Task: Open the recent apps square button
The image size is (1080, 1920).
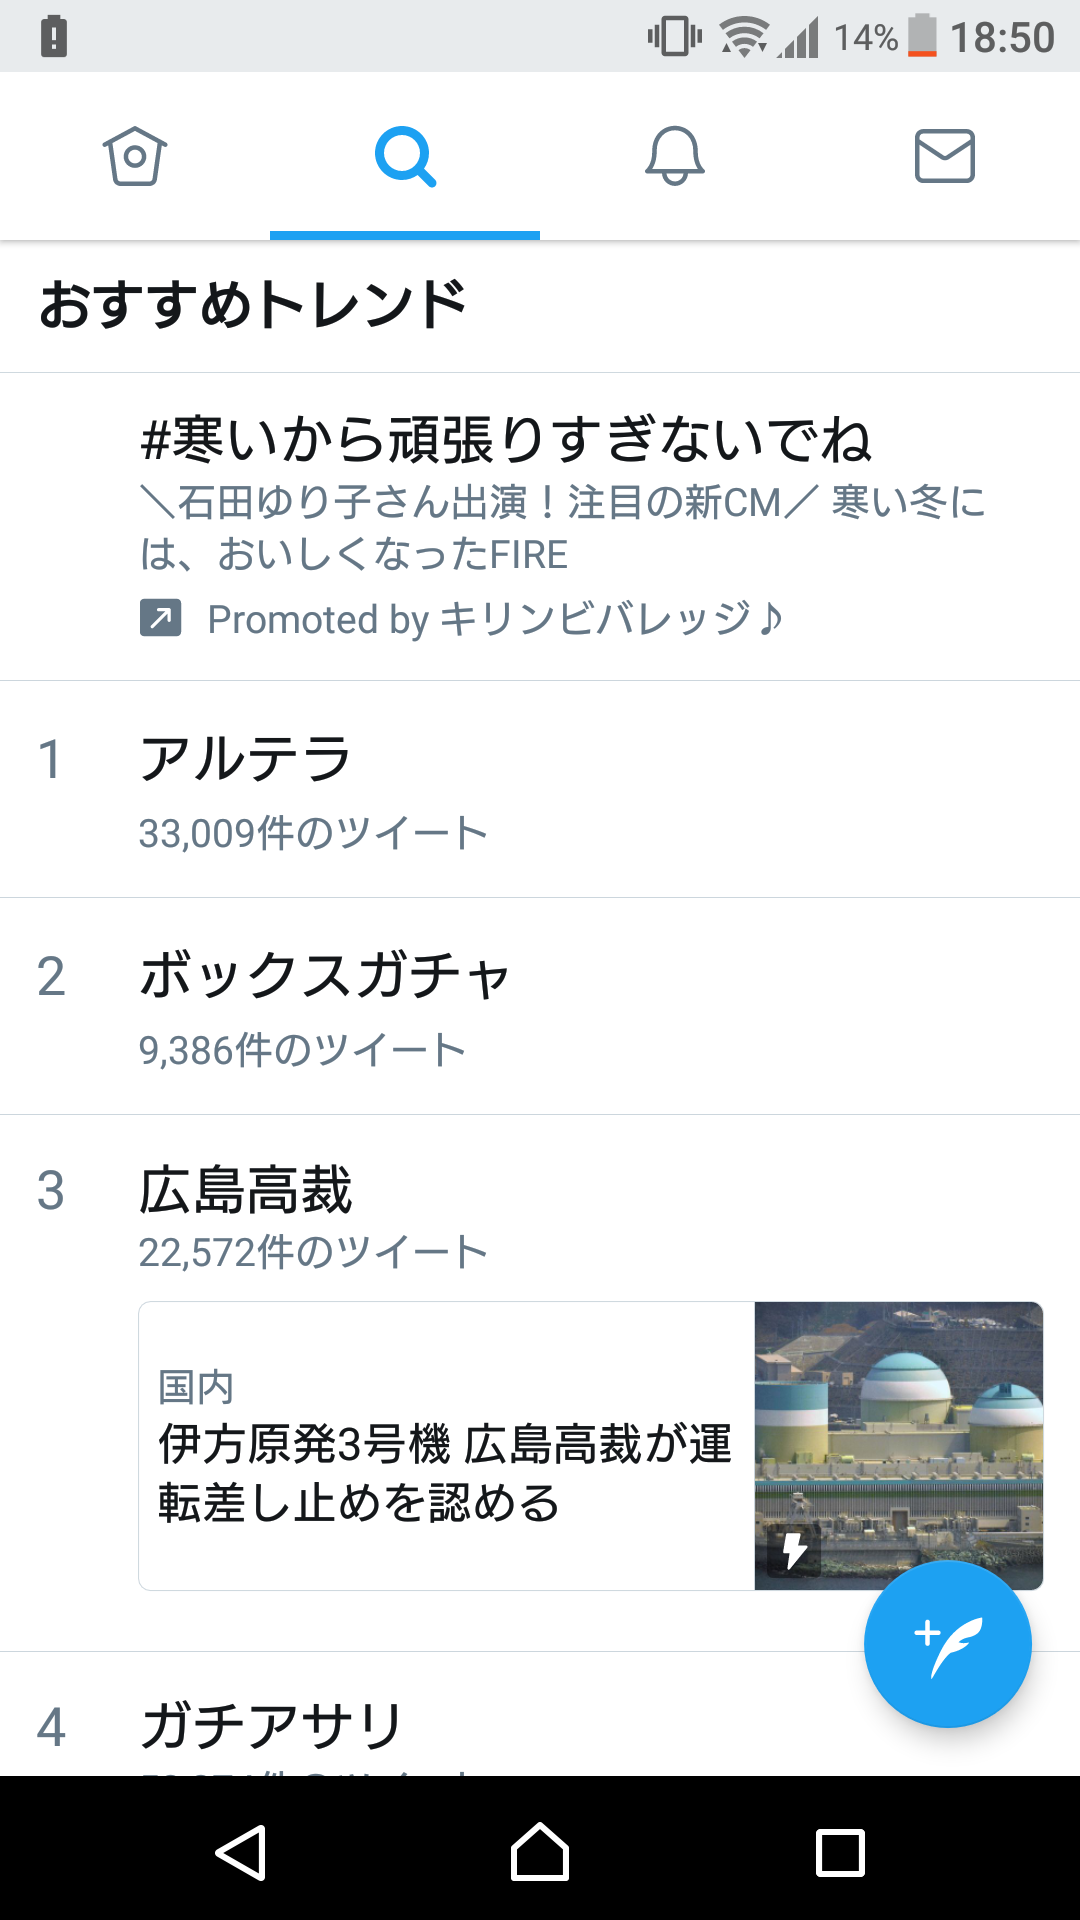Action: click(840, 1852)
